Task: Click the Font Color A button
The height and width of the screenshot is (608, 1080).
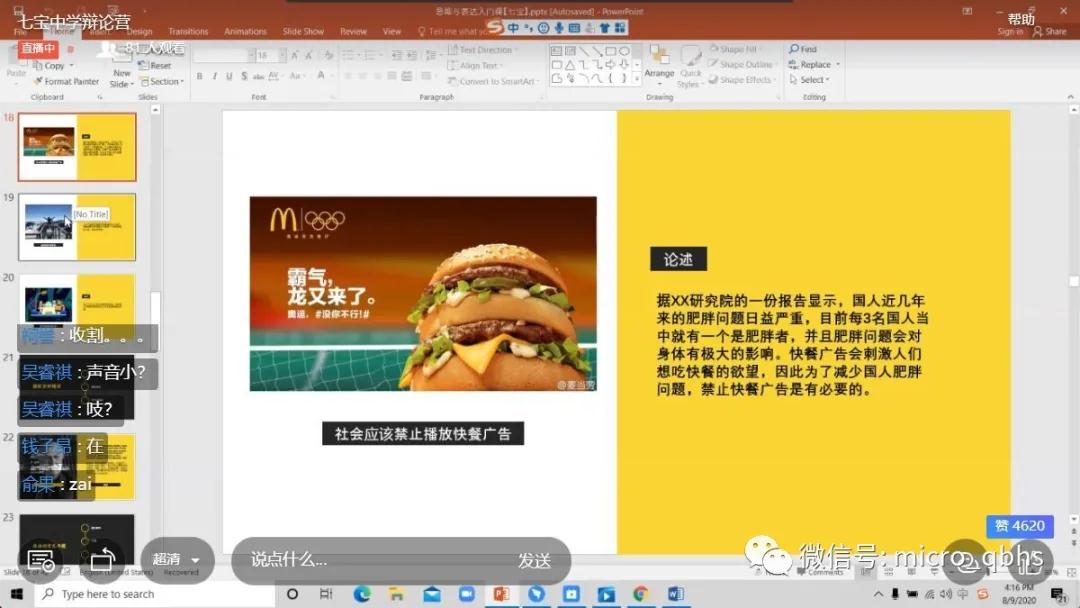Action: (x=321, y=76)
